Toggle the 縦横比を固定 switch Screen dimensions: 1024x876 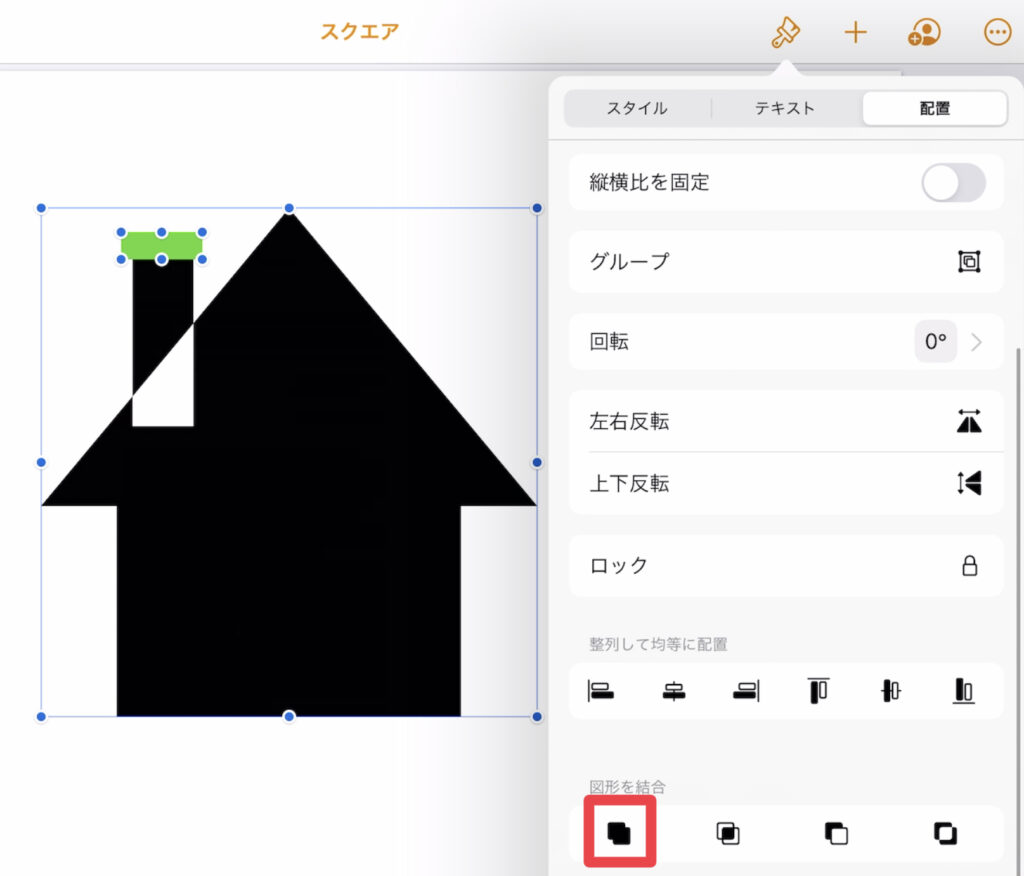tap(953, 182)
